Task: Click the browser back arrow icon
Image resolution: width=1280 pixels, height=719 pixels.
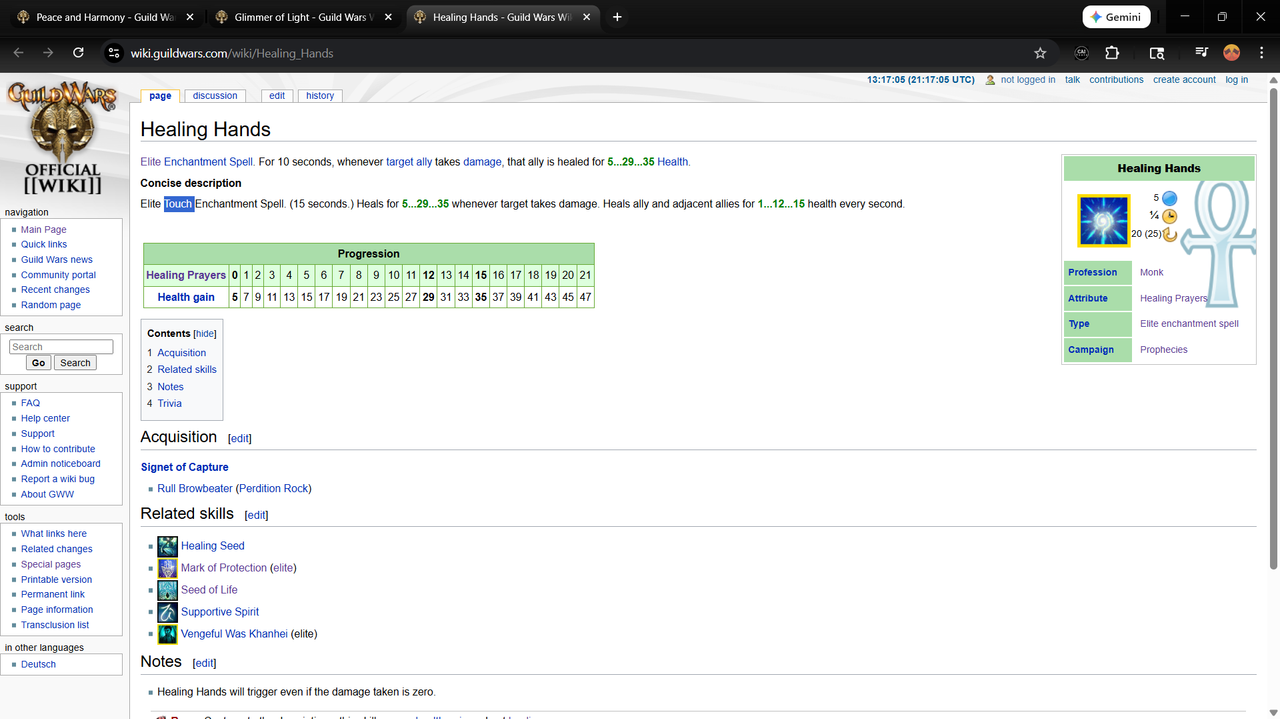Action: 18,53
